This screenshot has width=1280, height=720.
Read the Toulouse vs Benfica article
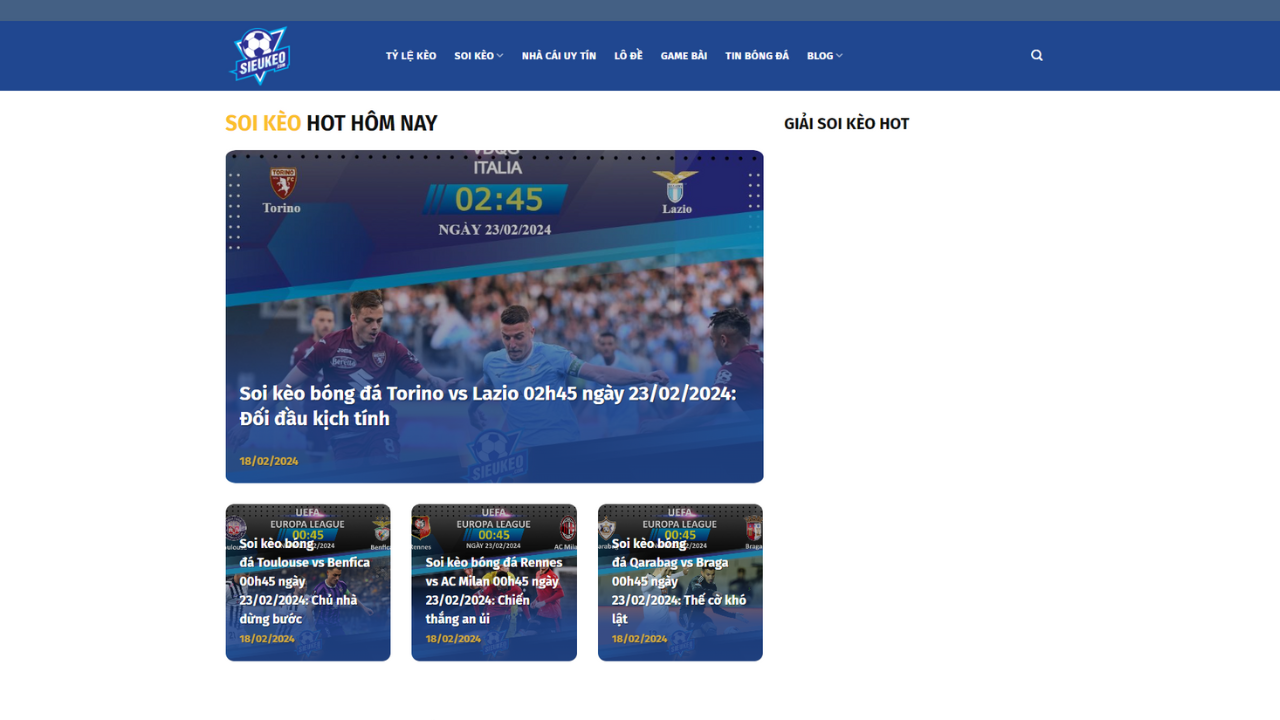click(x=304, y=581)
